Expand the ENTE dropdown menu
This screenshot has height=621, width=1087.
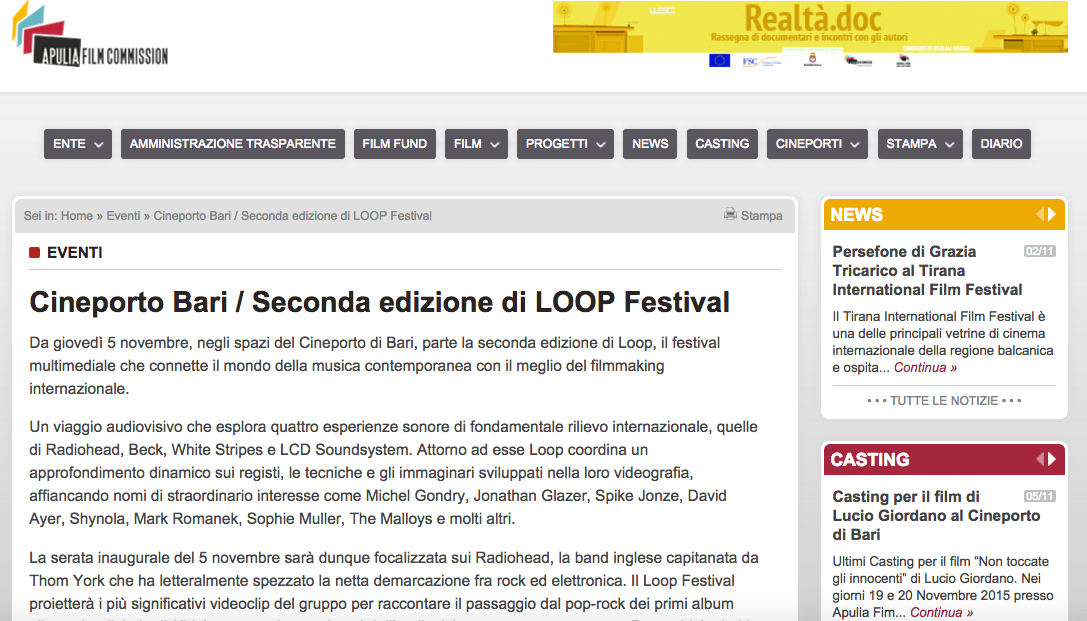coord(78,143)
